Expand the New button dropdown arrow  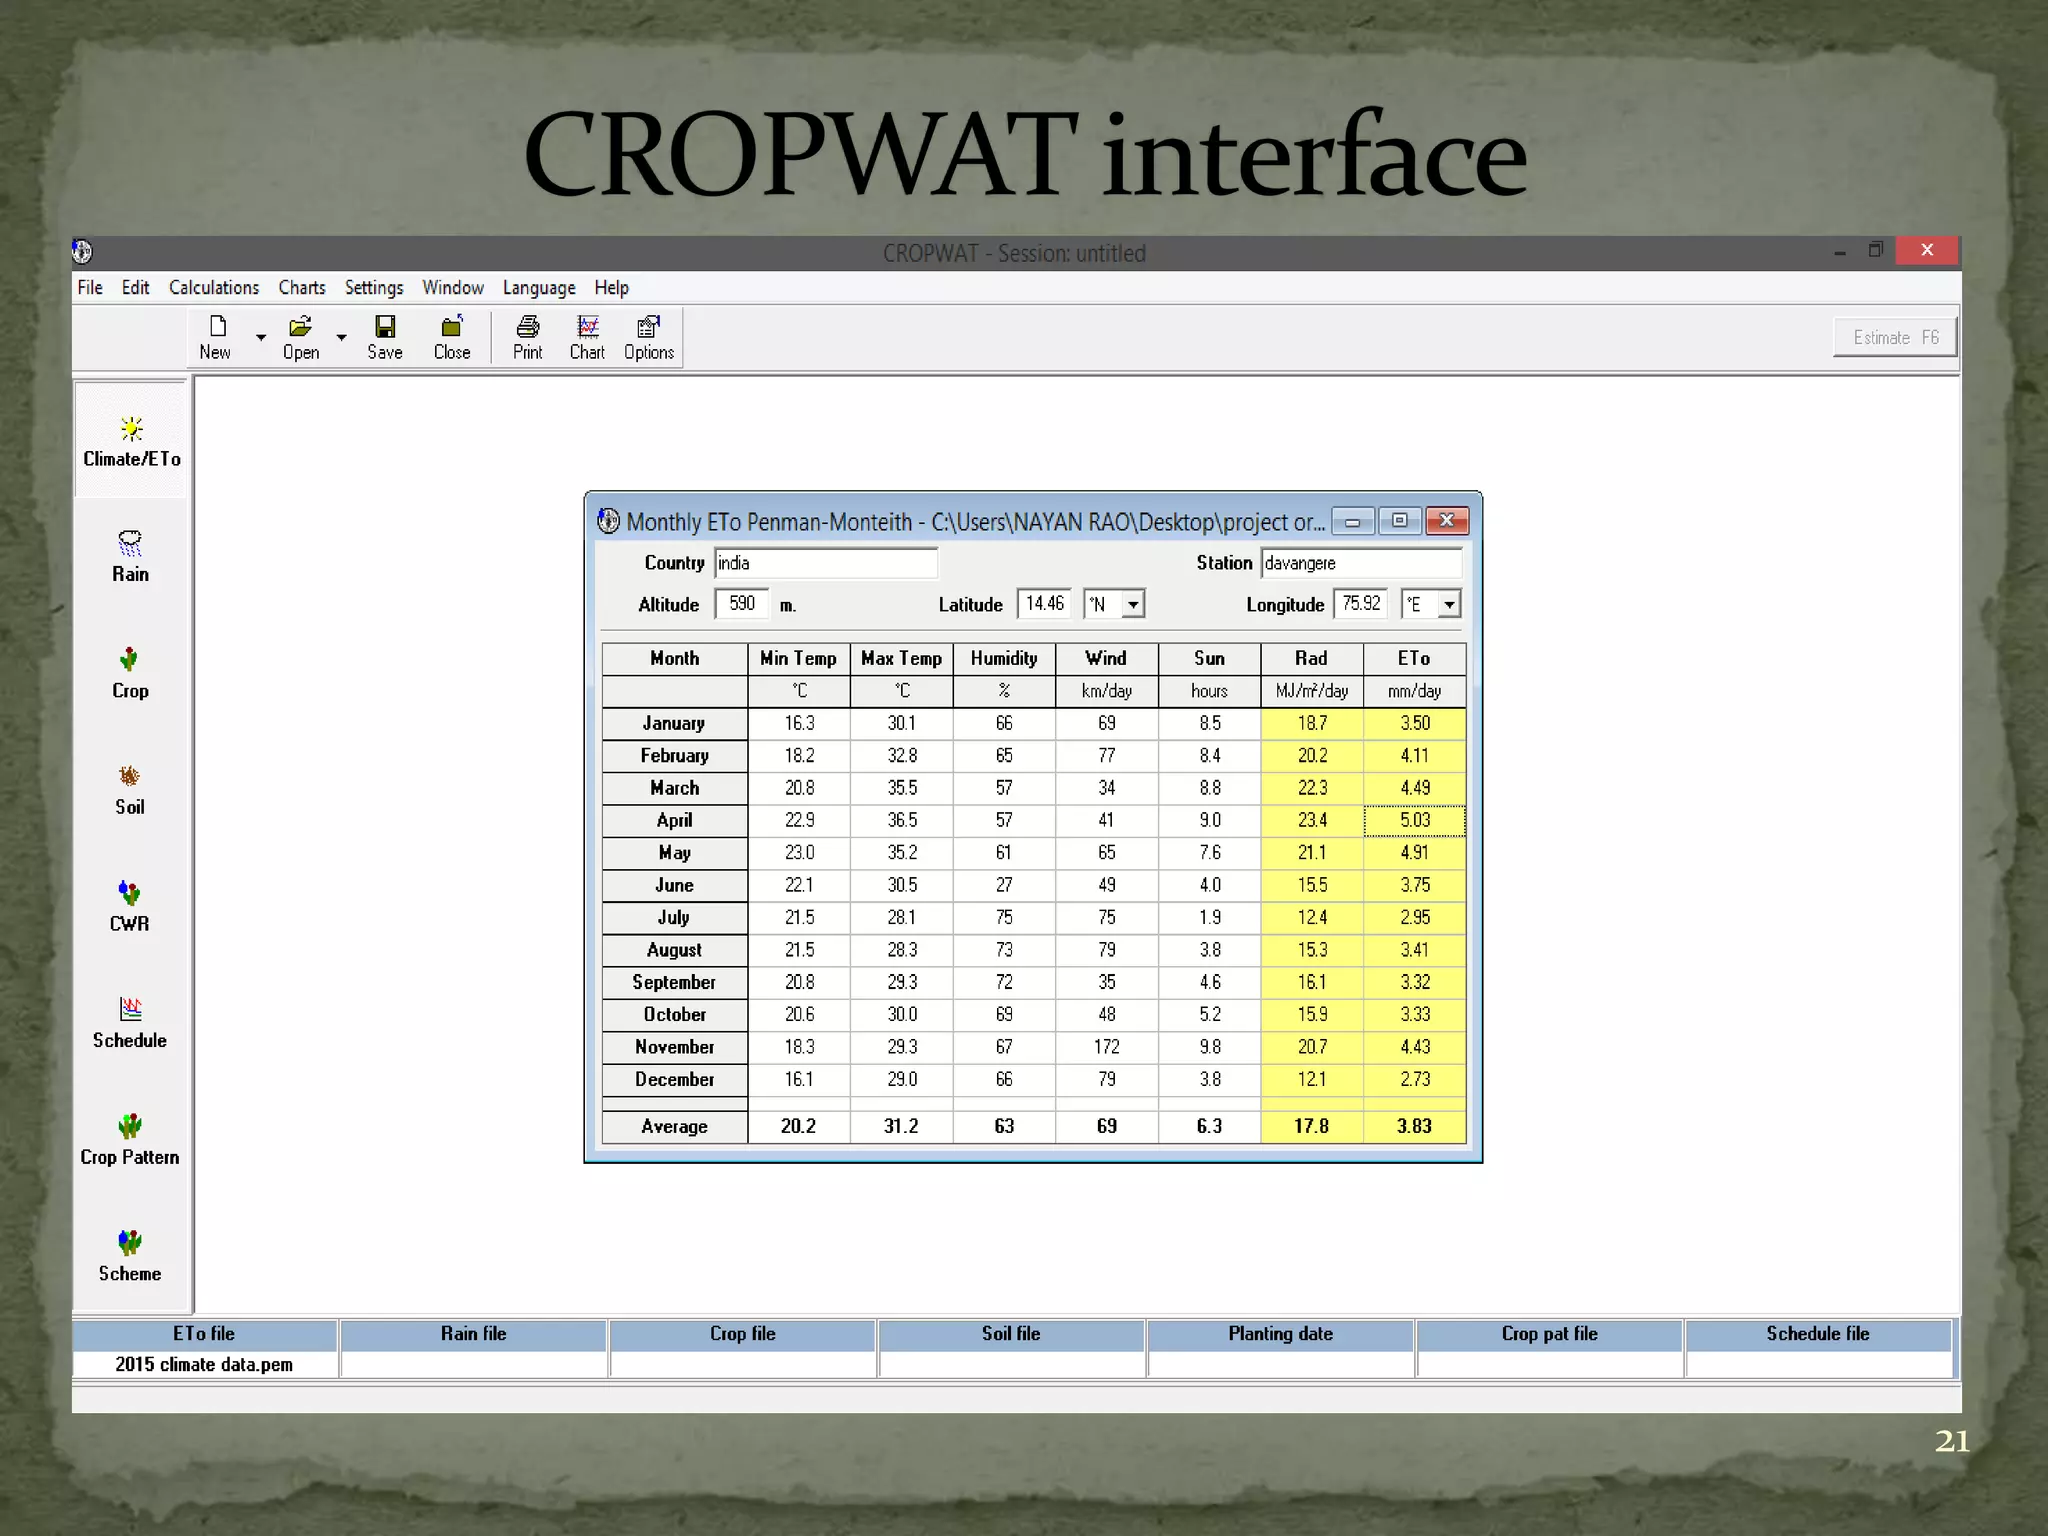click(261, 338)
